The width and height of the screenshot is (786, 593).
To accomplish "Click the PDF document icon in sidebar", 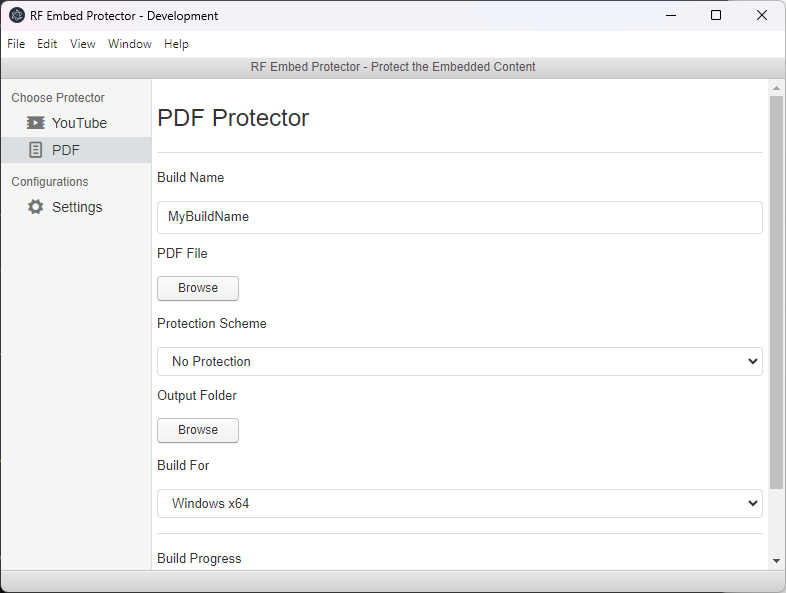I will point(36,150).
